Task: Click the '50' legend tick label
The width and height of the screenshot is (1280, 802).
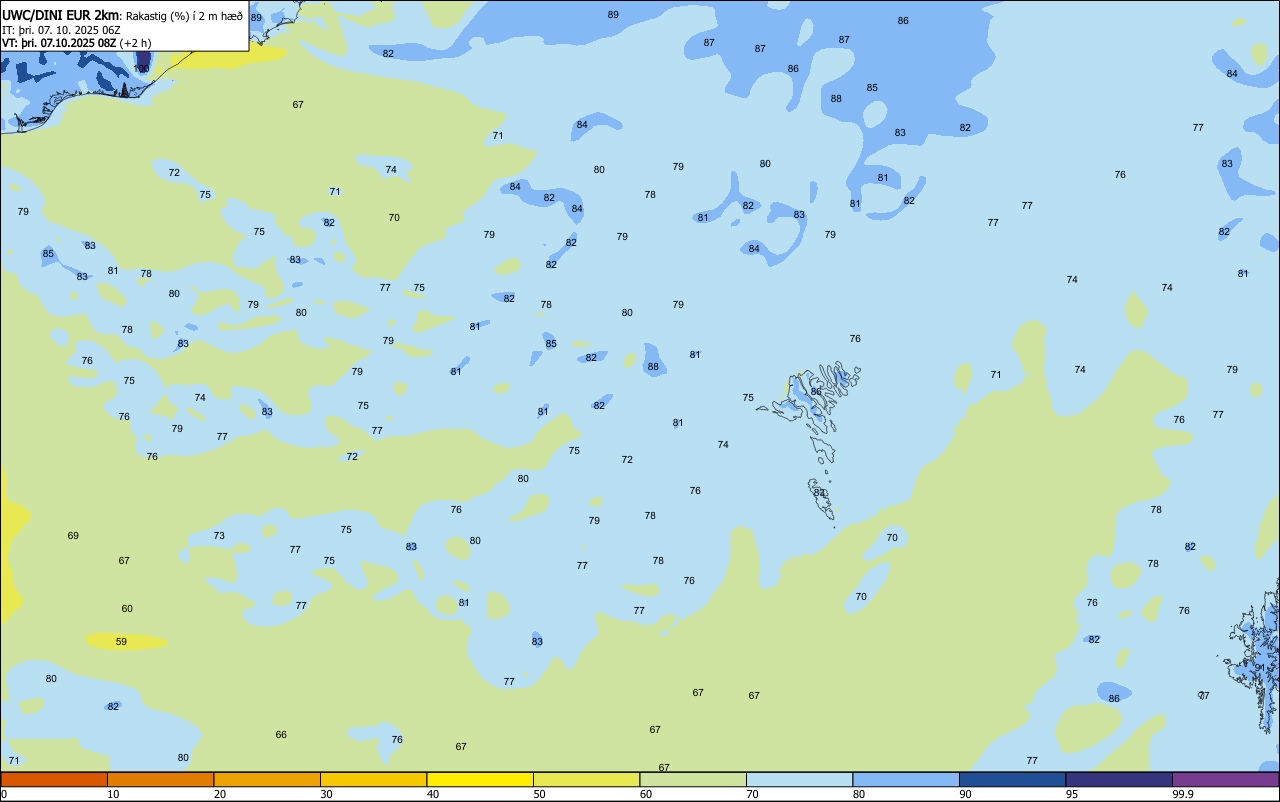Action: pyautogui.click(x=540, y=794)
